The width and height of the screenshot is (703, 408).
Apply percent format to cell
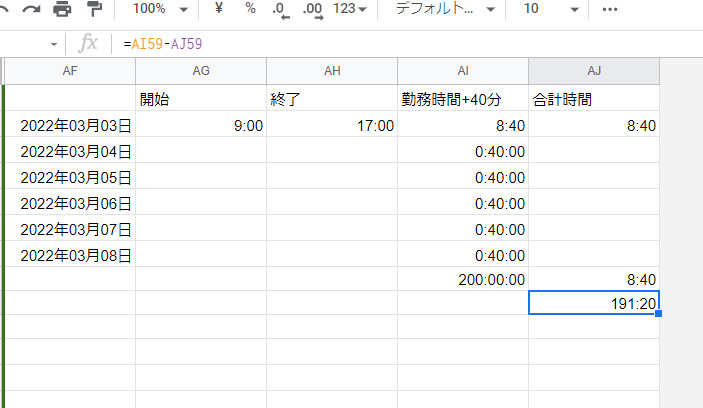[x=250, y=9]
